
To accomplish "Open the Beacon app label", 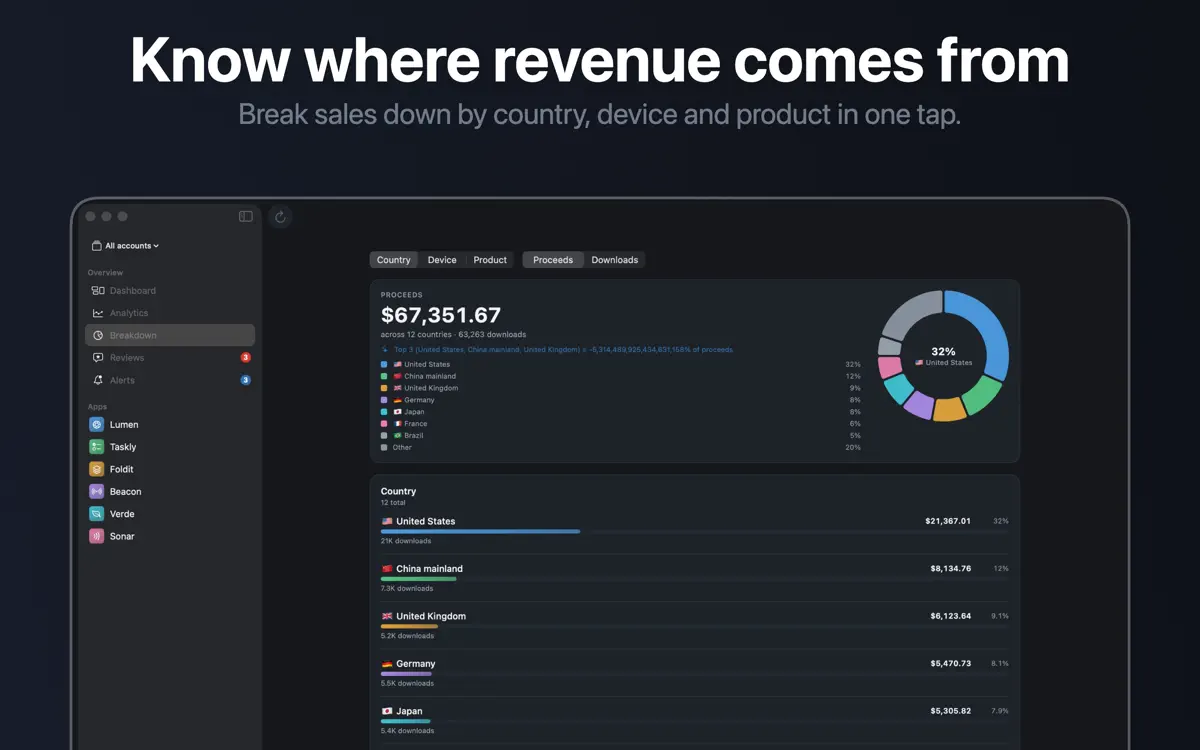I will tap(126, 492).
